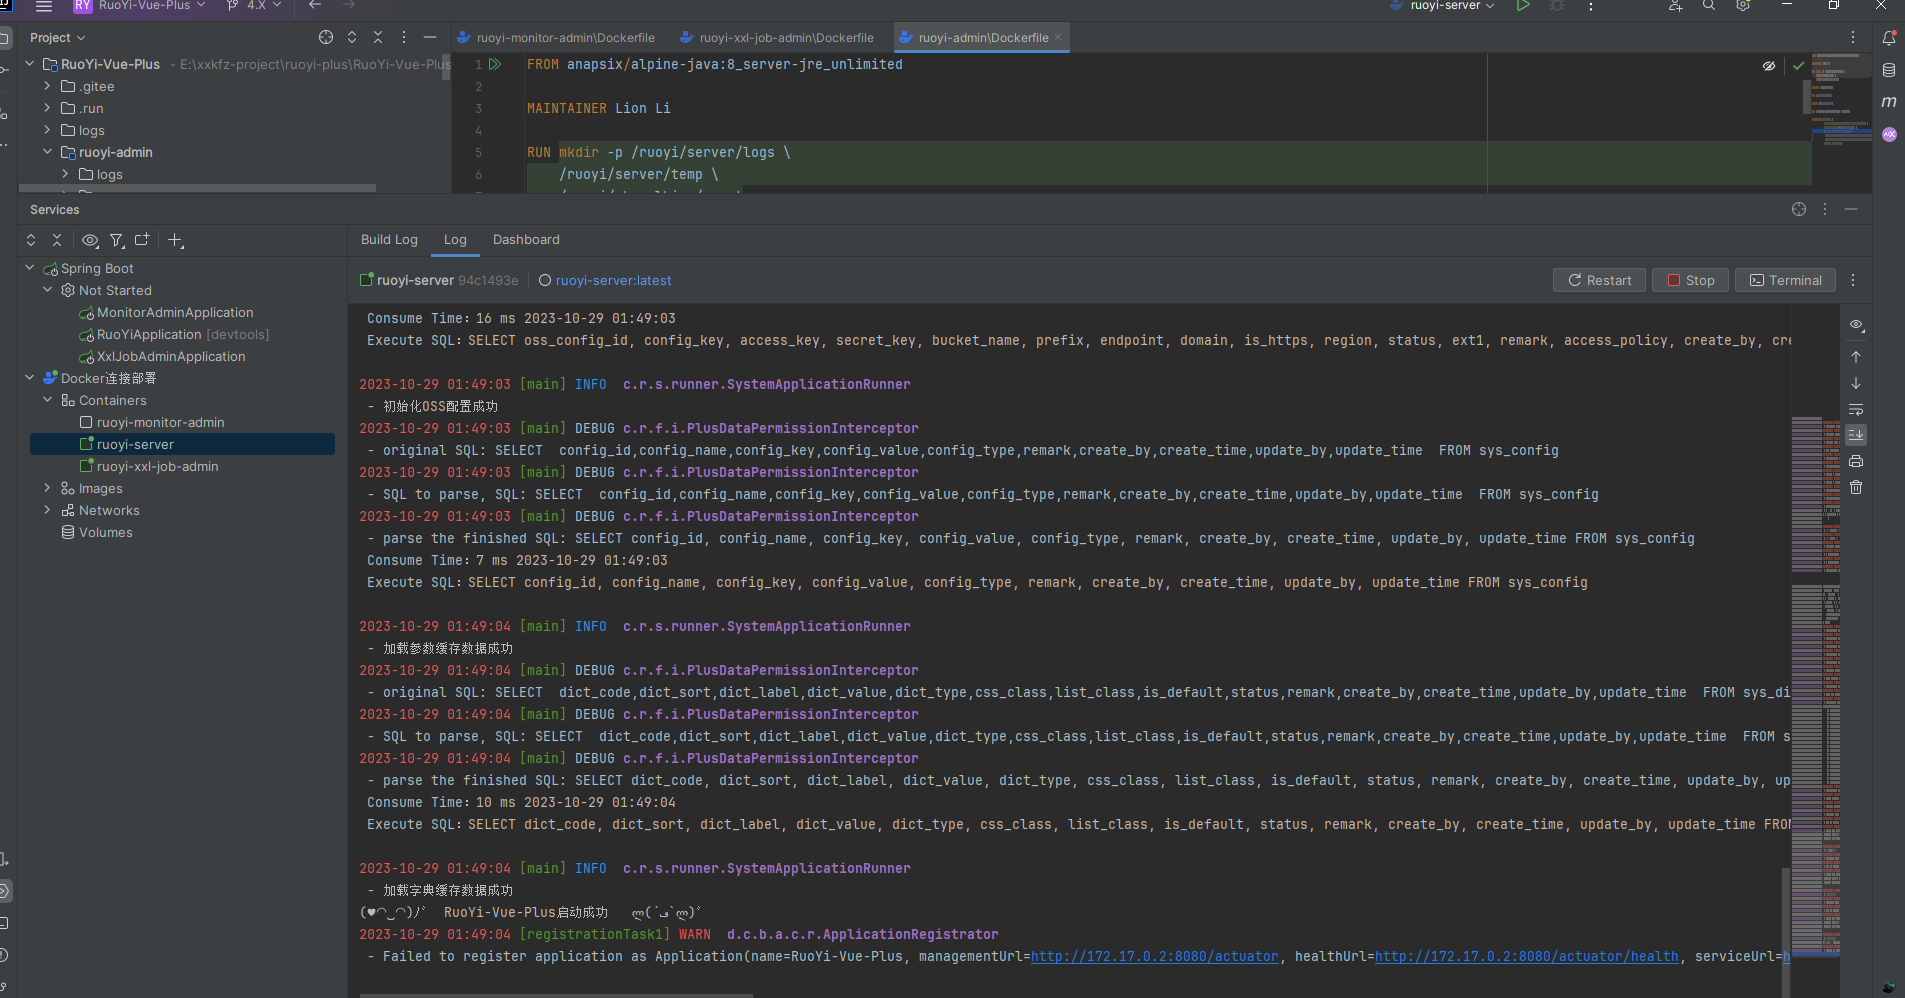Toggle soft-wrap in log output
The height and width of the screenshot is (998, 1905).
pyautogui.click(x=1856, y=409)
